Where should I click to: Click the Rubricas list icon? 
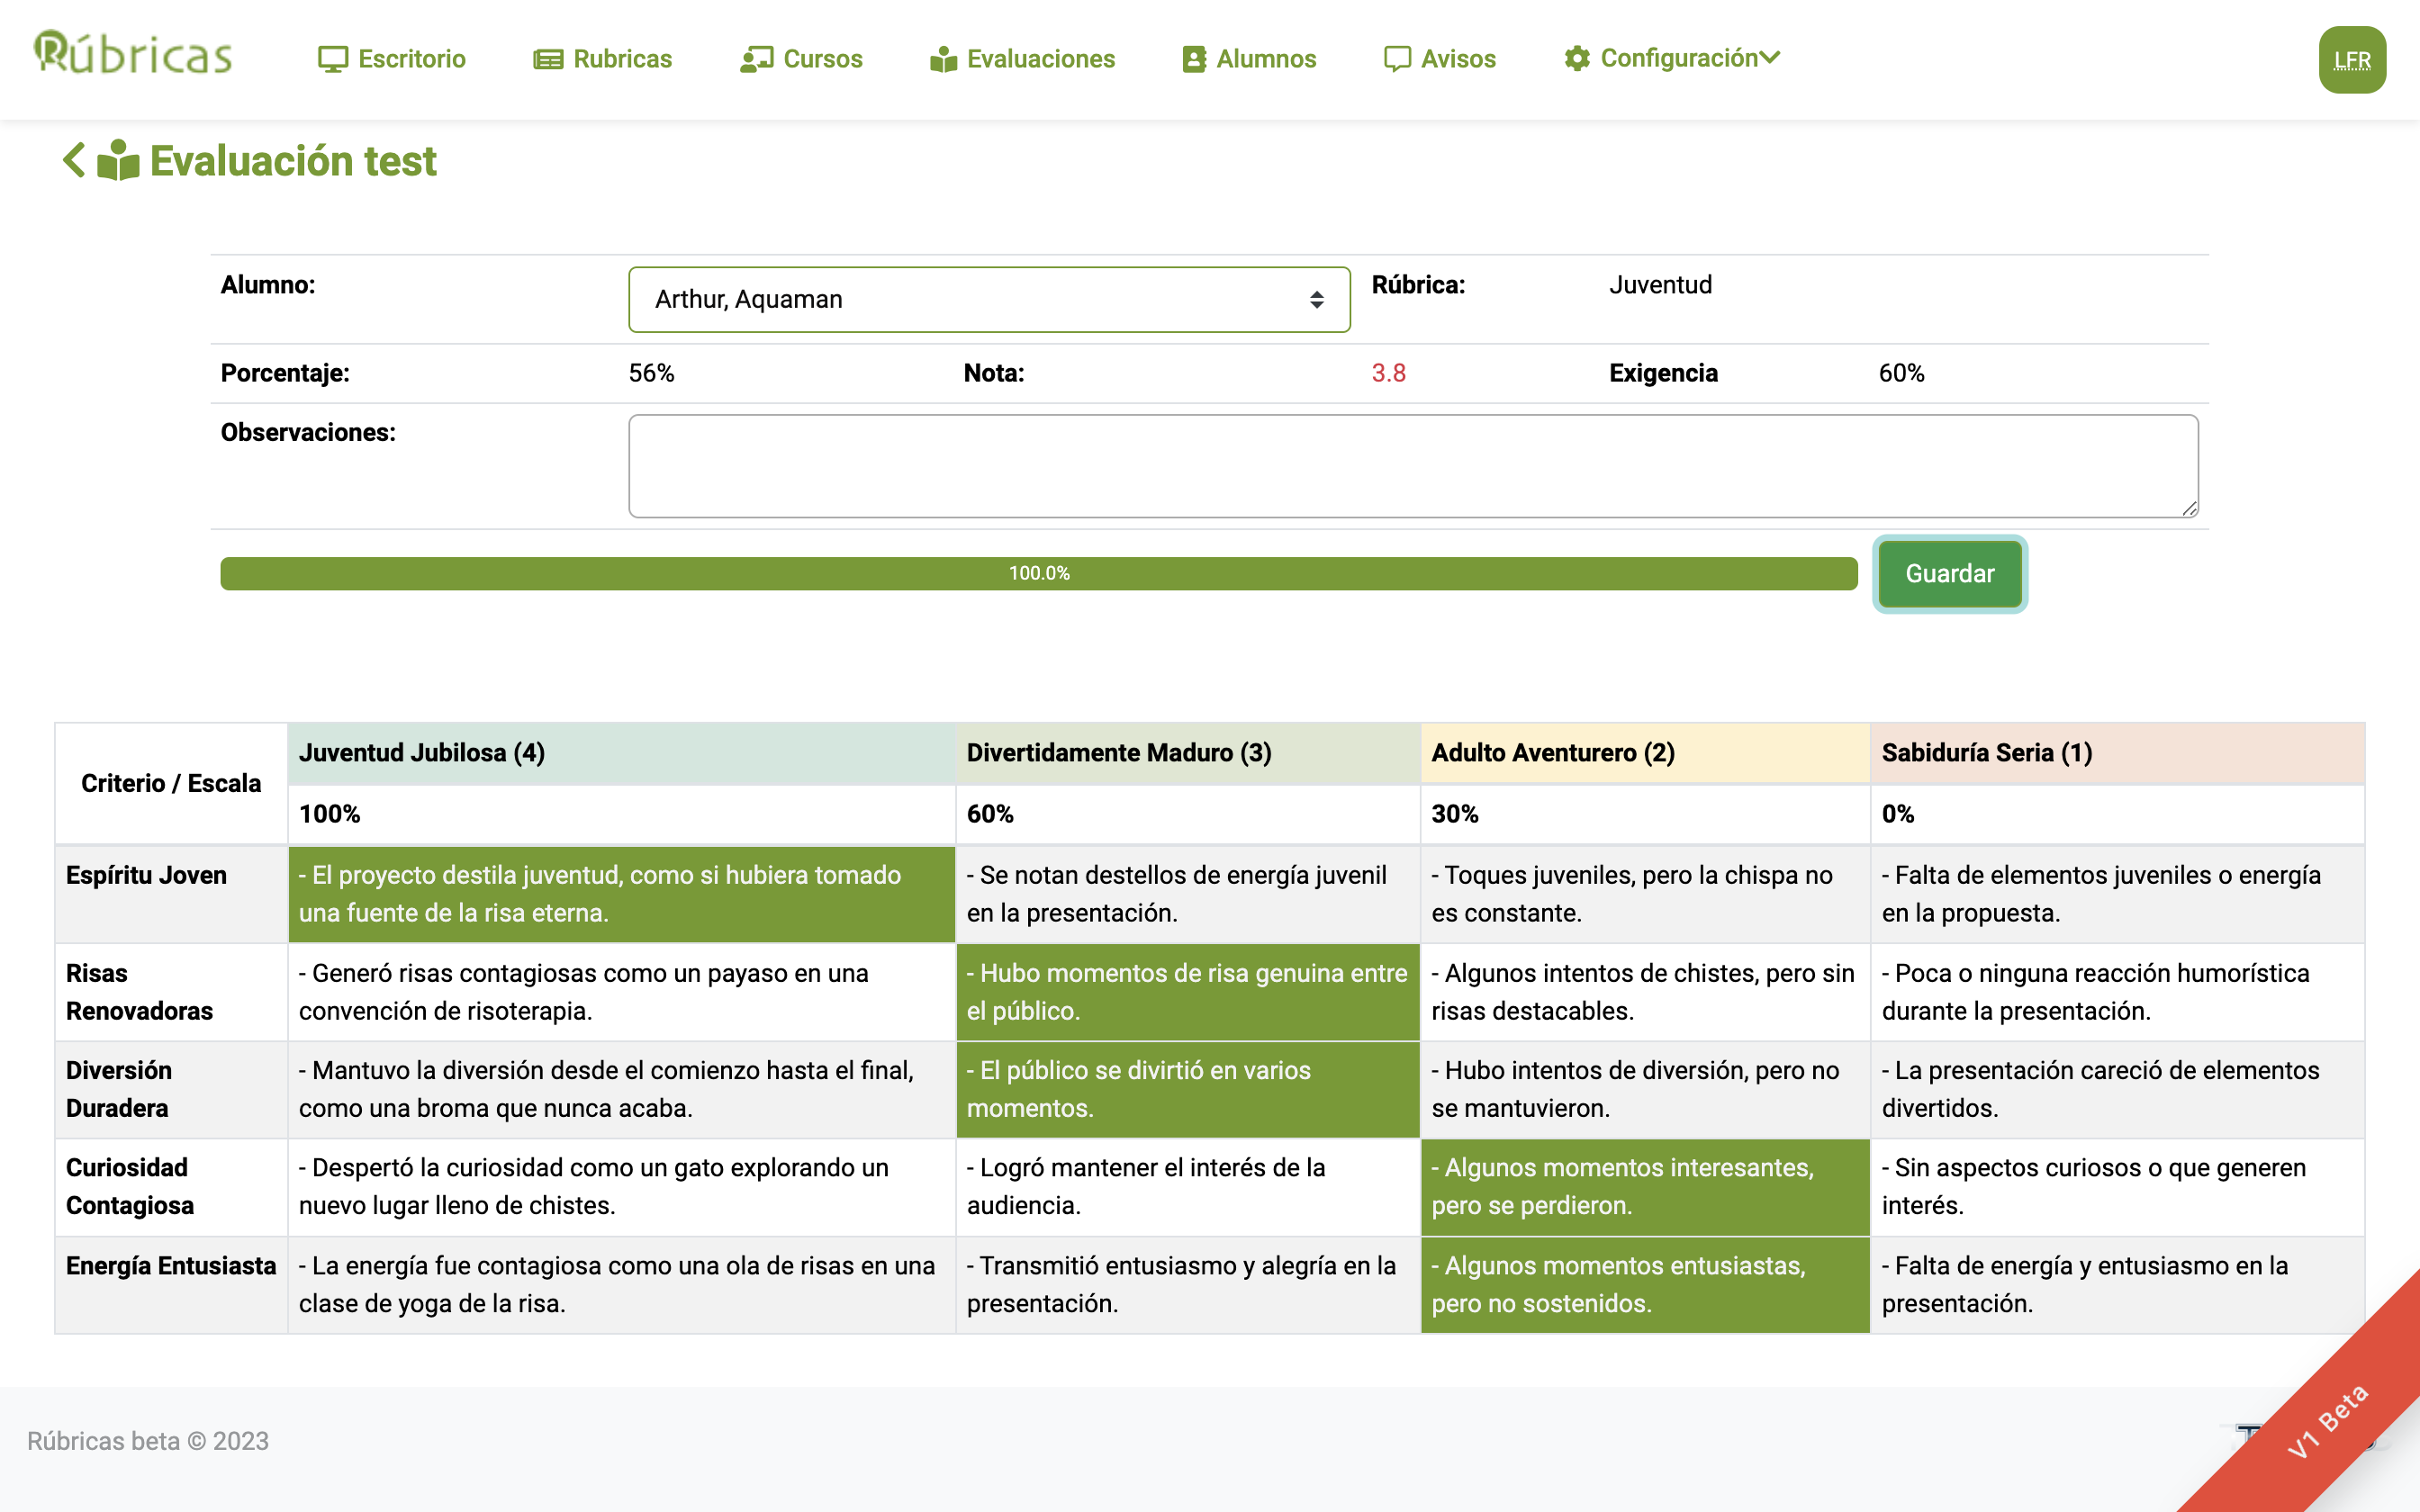[x=548, y=59]
